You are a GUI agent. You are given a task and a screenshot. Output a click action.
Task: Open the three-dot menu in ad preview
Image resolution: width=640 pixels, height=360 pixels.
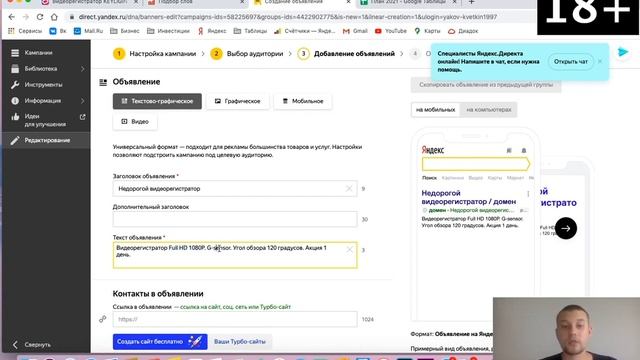(x=528, y=194)
